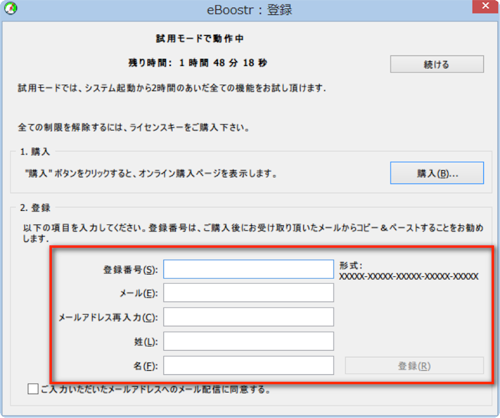This screenshot has height=418, width=500.
Task: Click the 続ける (Continue) button
Action: 437,64
